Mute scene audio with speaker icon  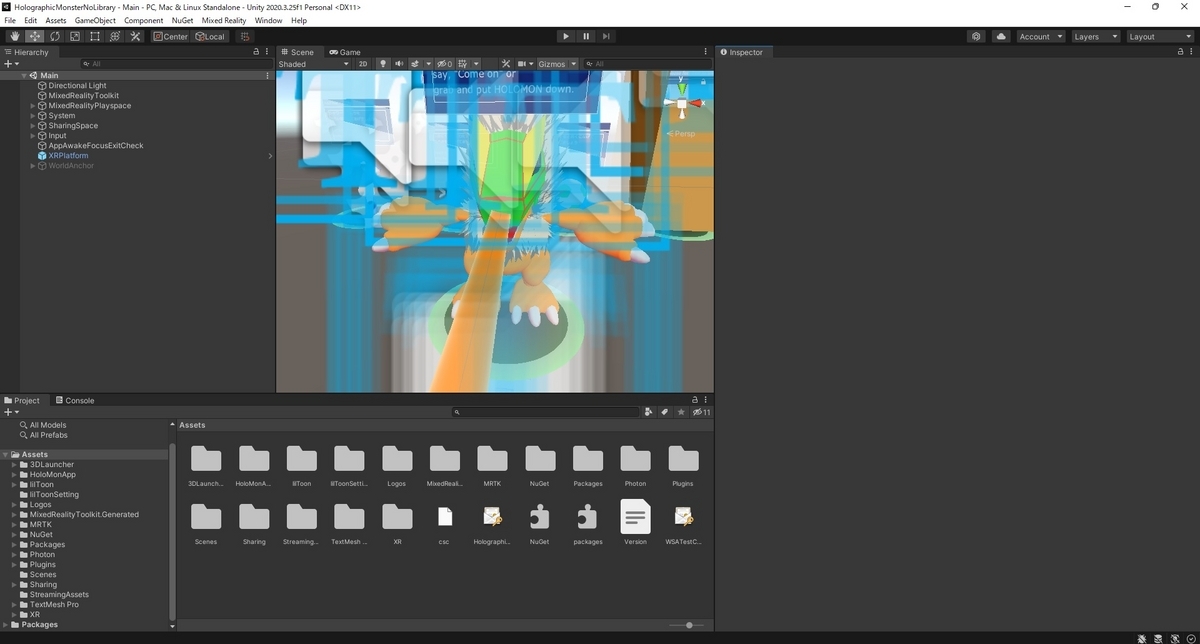[x=399, y=63]
